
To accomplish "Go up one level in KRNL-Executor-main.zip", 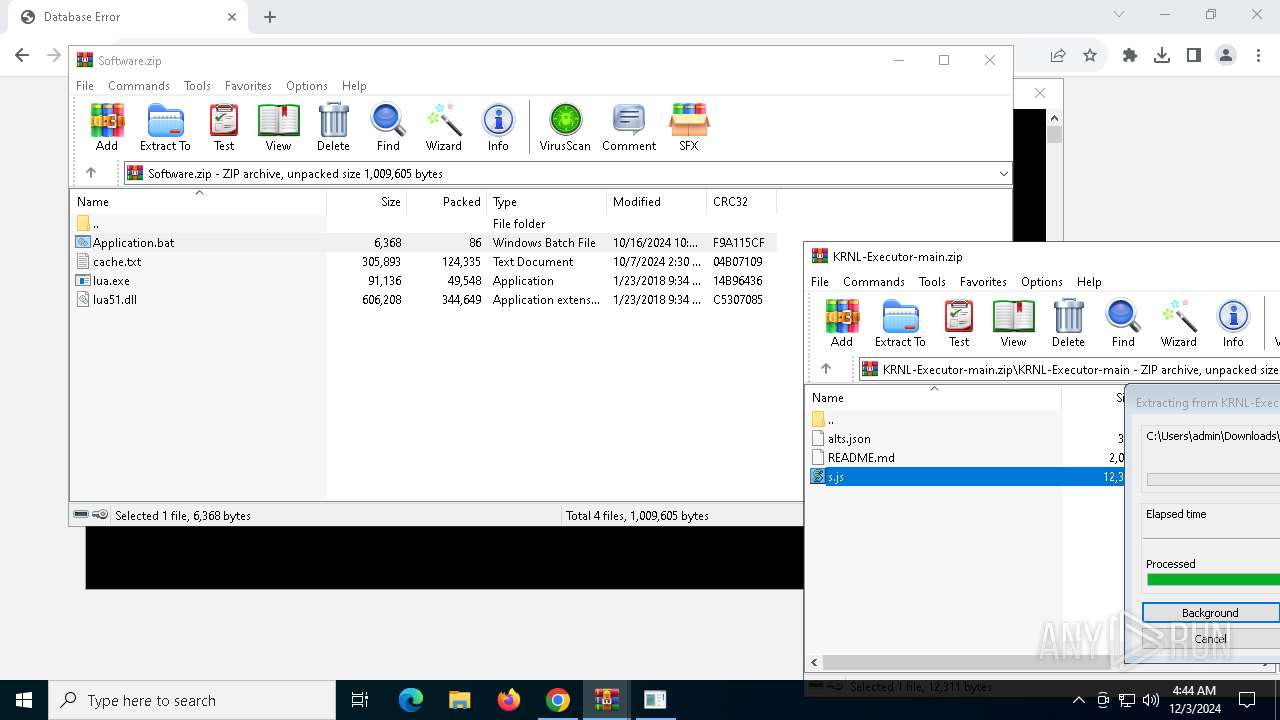I will tap(826, 369).
